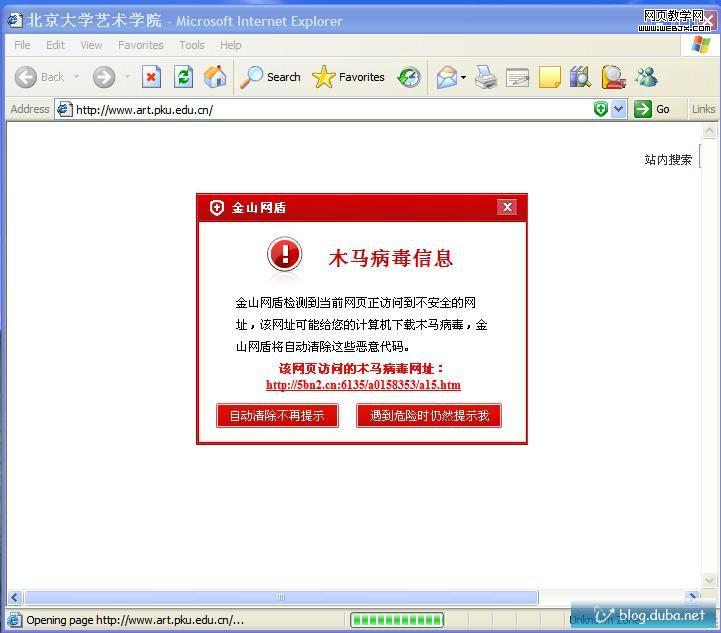
Task: Go to the Home page icon
Action: pos(214,77)
